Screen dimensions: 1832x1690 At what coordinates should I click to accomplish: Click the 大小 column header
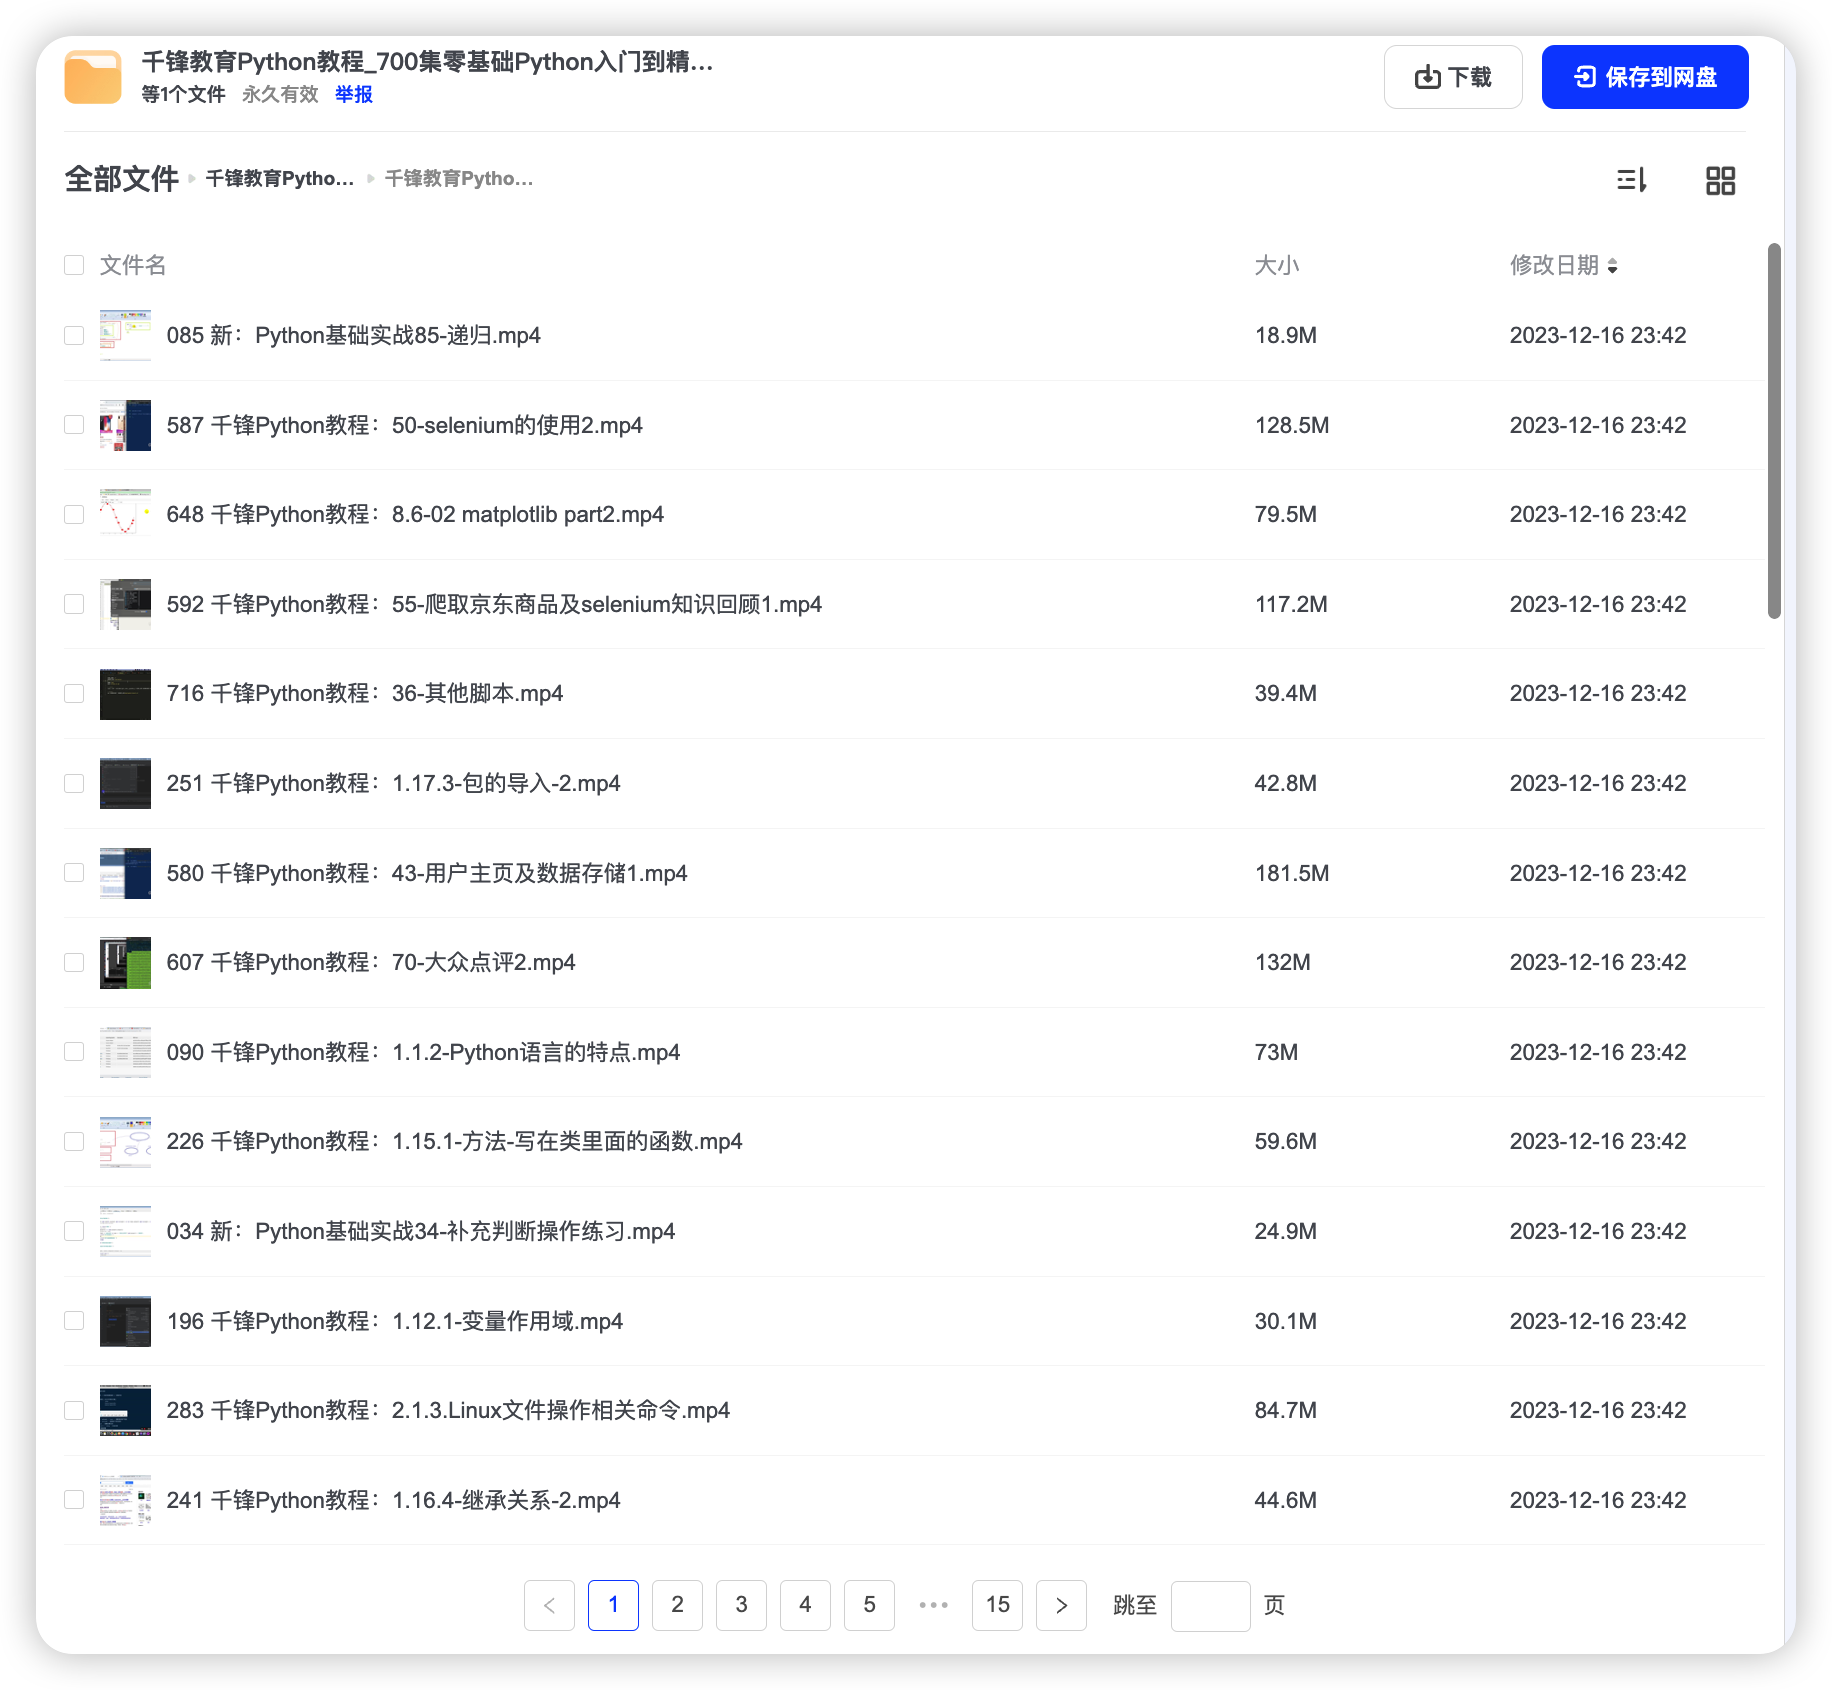click(x=1277, y=265)
